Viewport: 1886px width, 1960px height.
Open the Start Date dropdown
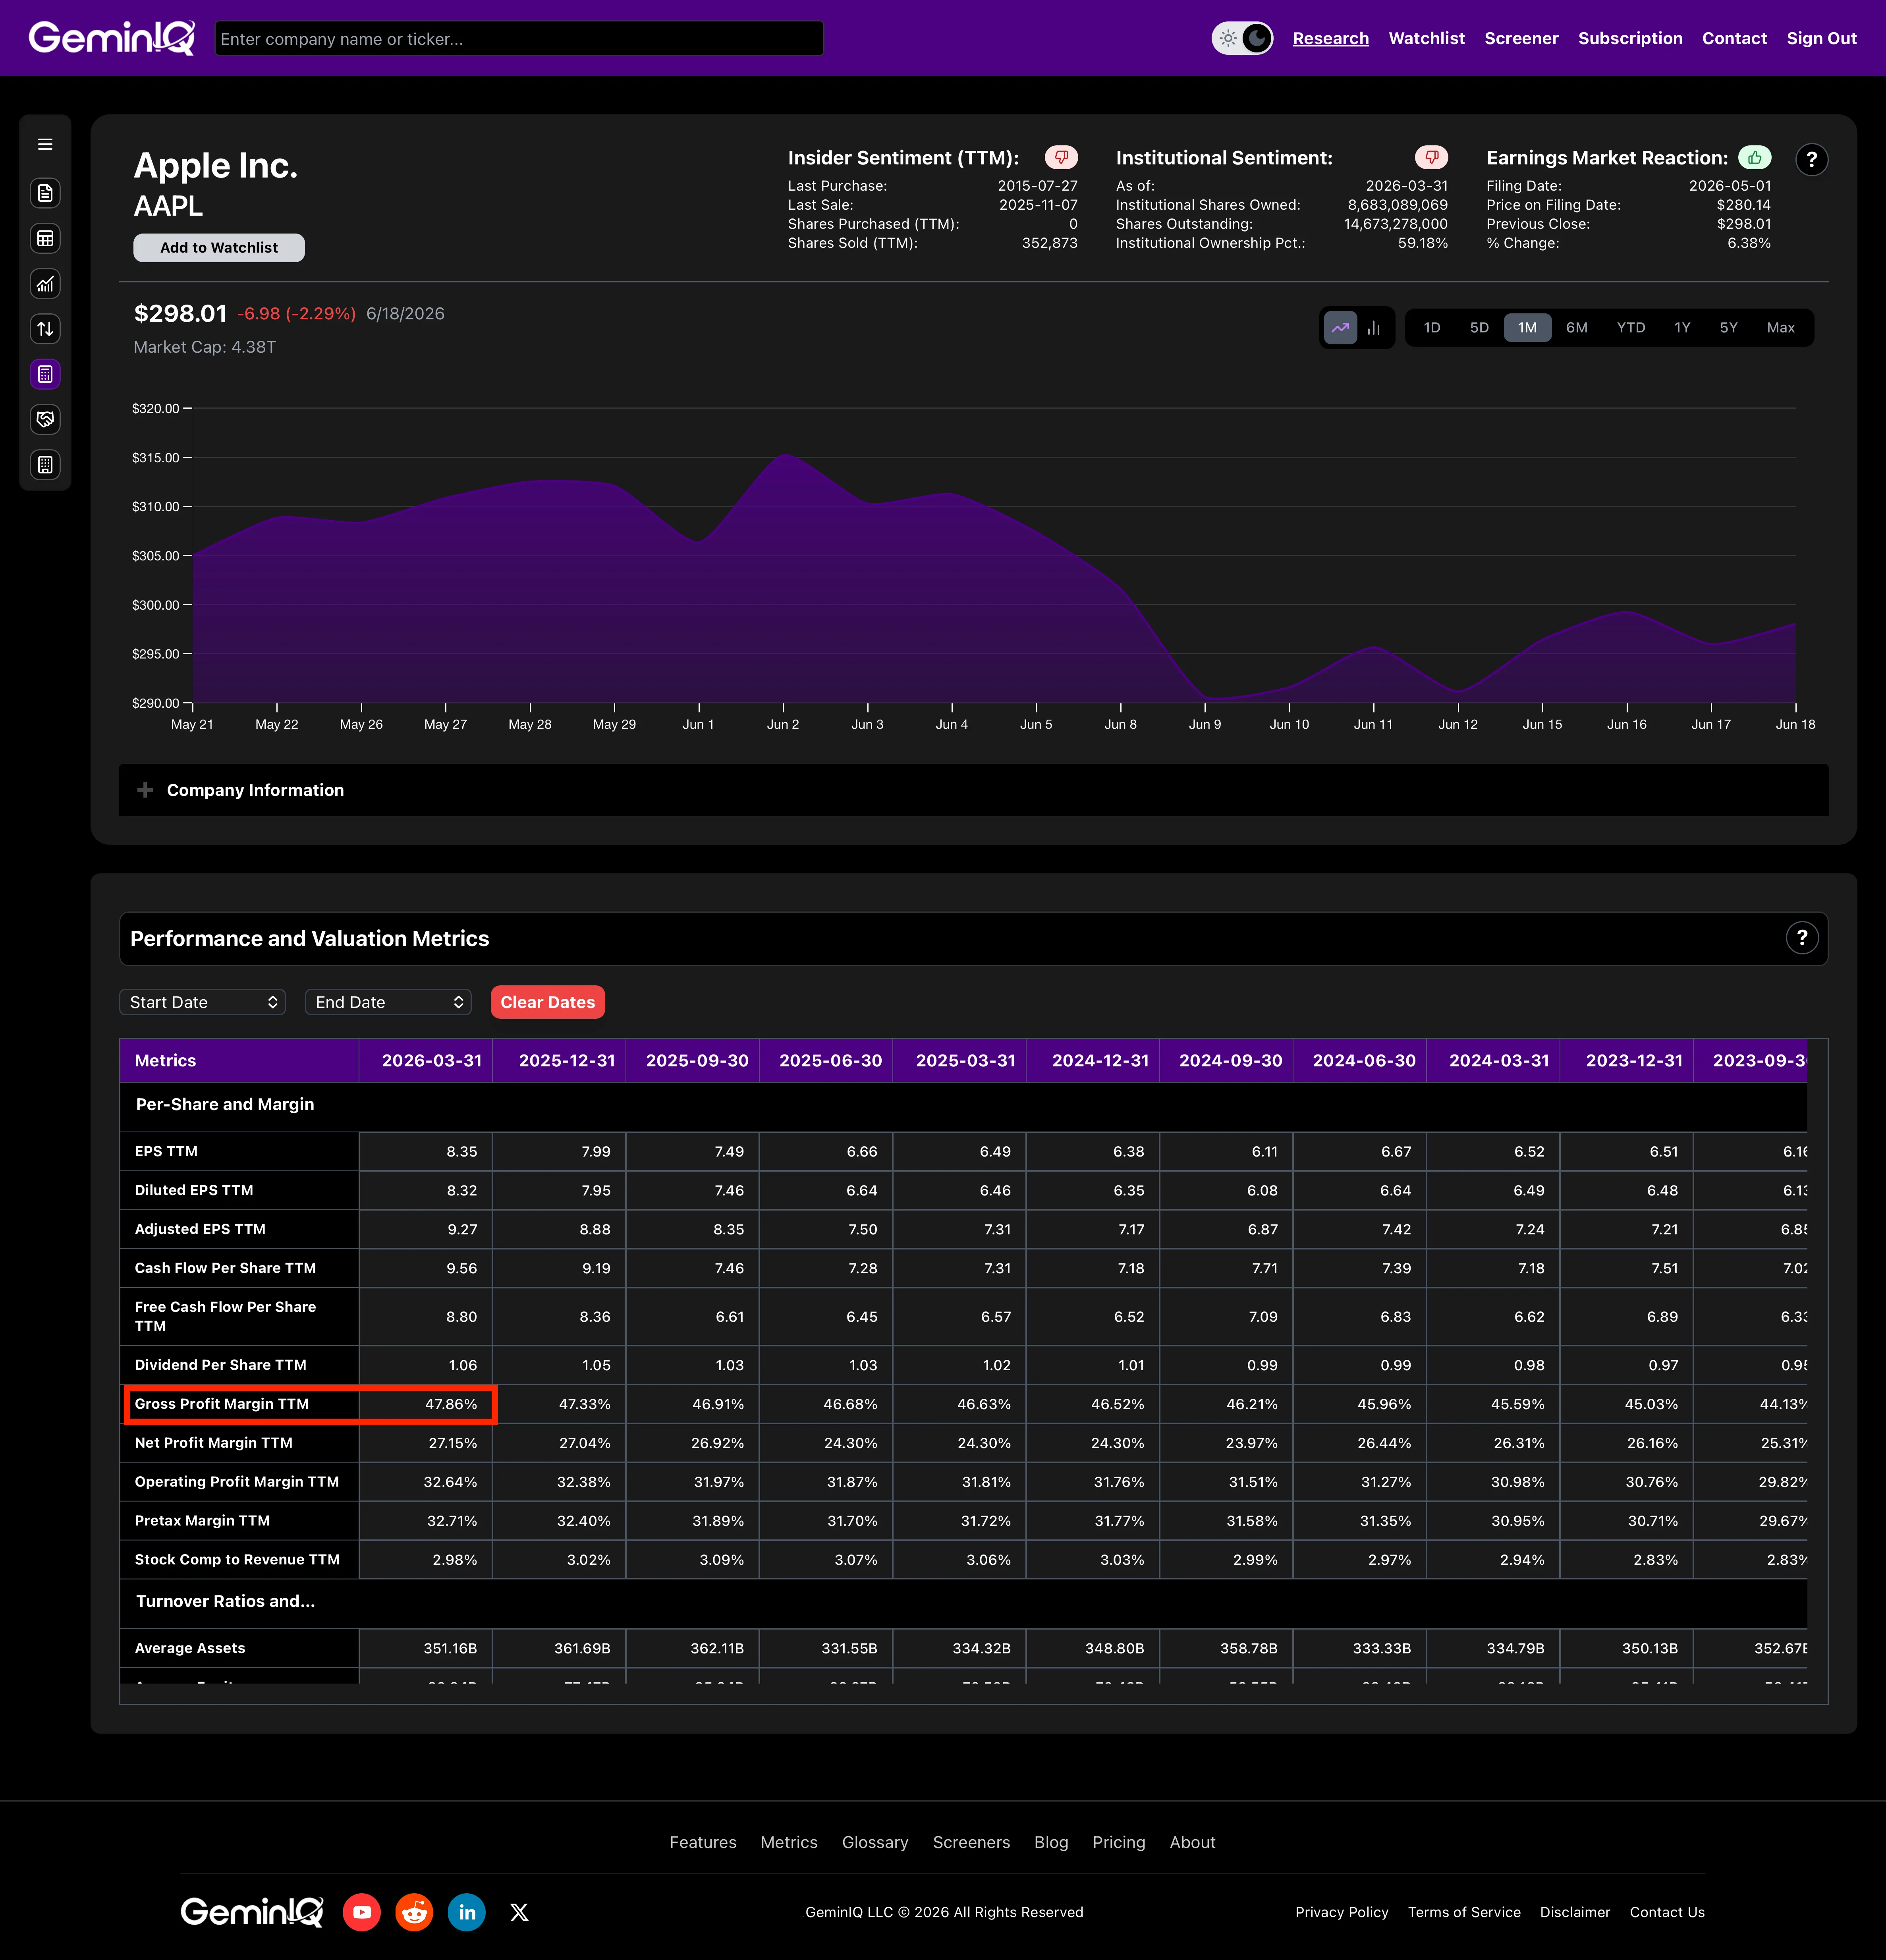pos(203,1002)
